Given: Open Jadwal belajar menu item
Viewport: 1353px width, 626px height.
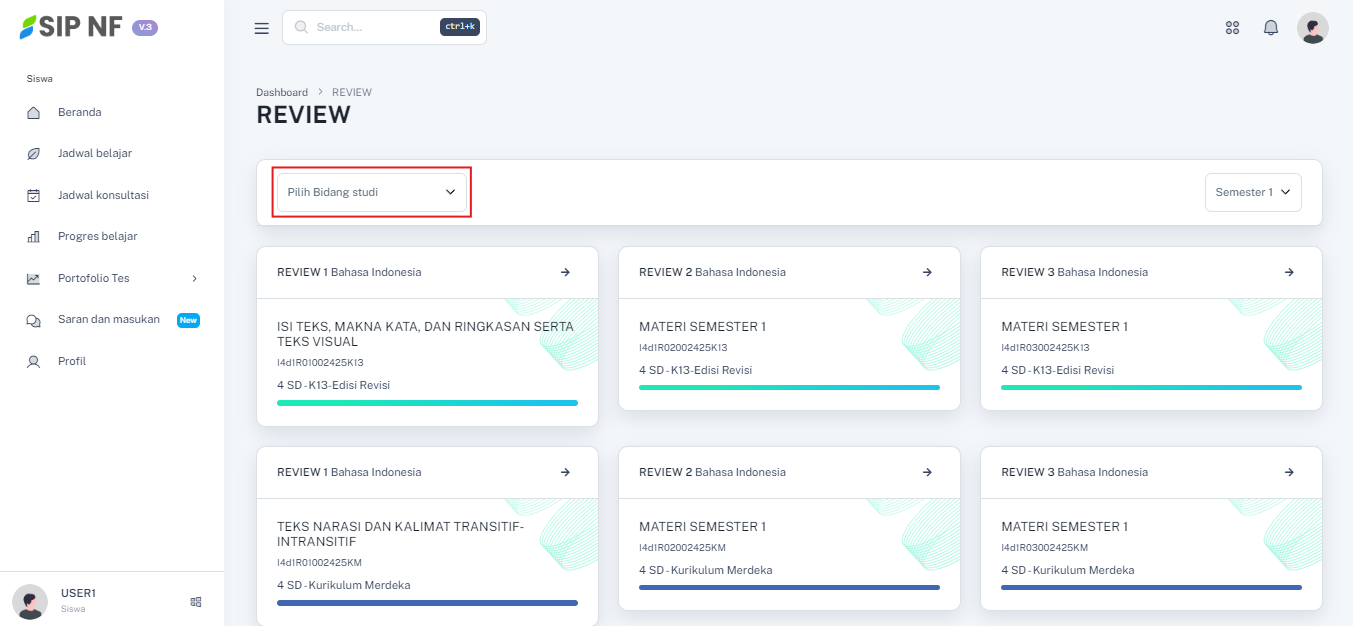Looking at the screenshot, I should pos(94,153).
